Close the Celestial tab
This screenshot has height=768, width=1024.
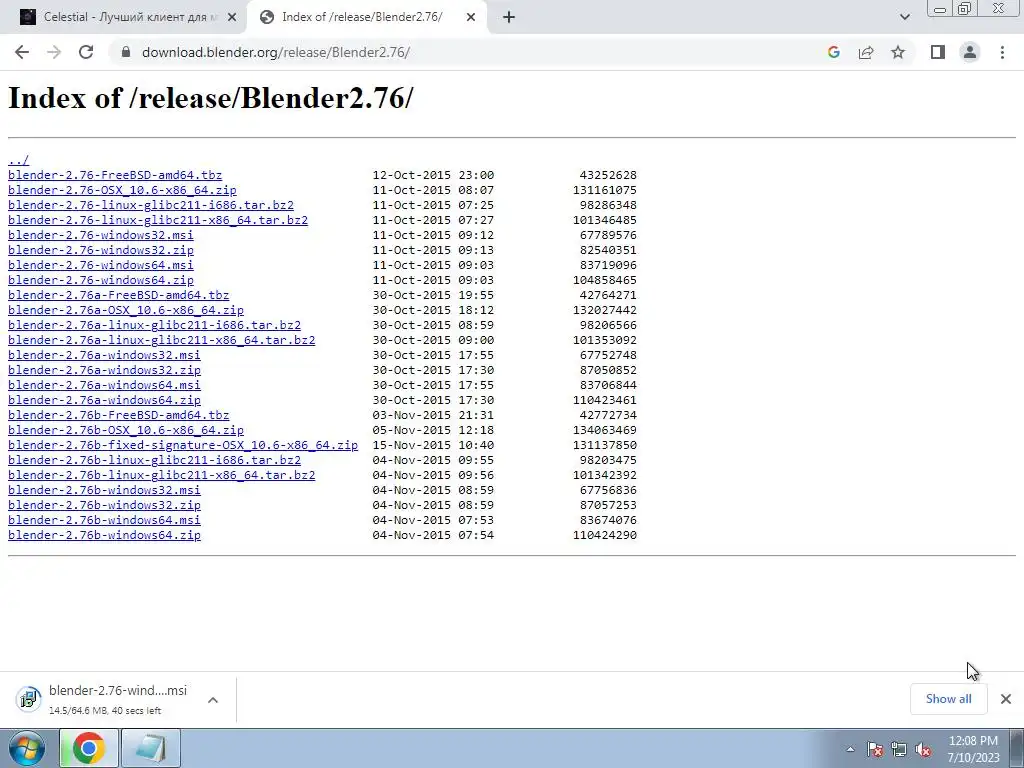[232, 18]
